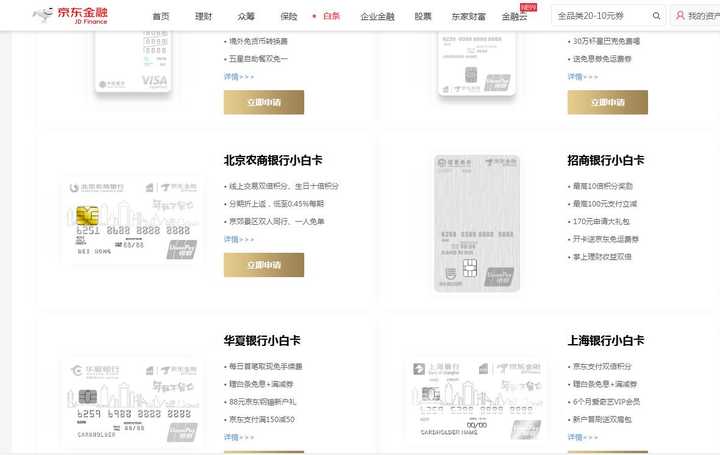720x455 pixels.
Task: Click the 送免息券免运费券 bullet text
Action: (x=602, y=59)
